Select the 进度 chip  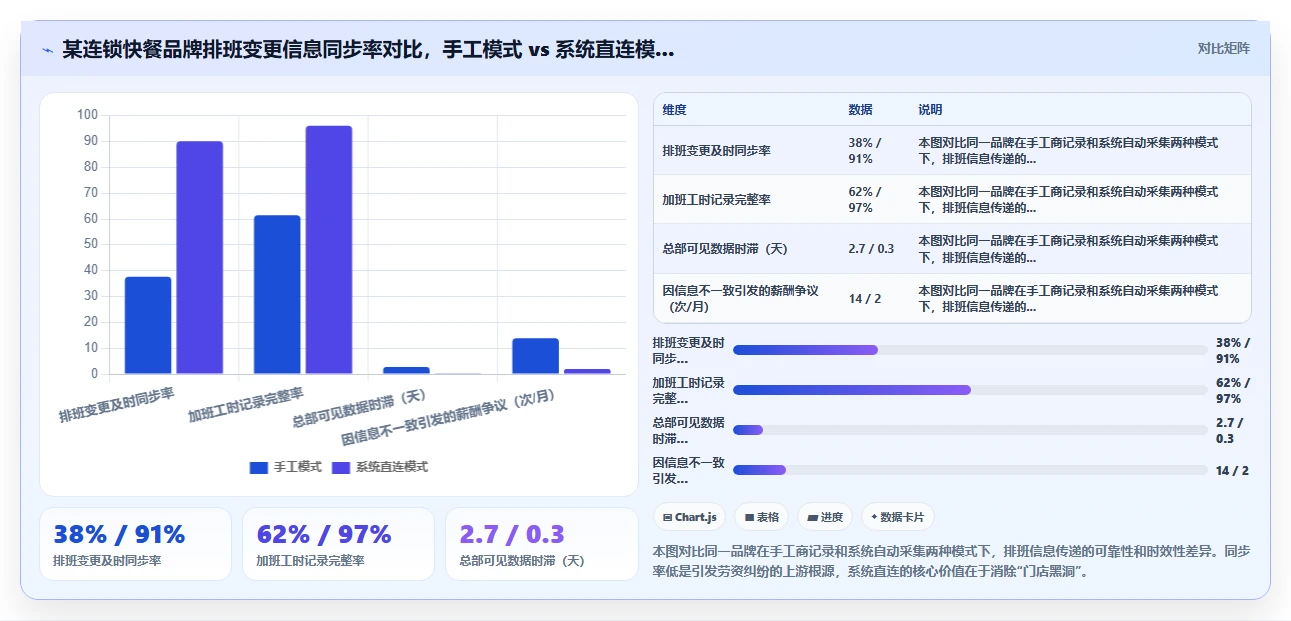pos(825,517)
